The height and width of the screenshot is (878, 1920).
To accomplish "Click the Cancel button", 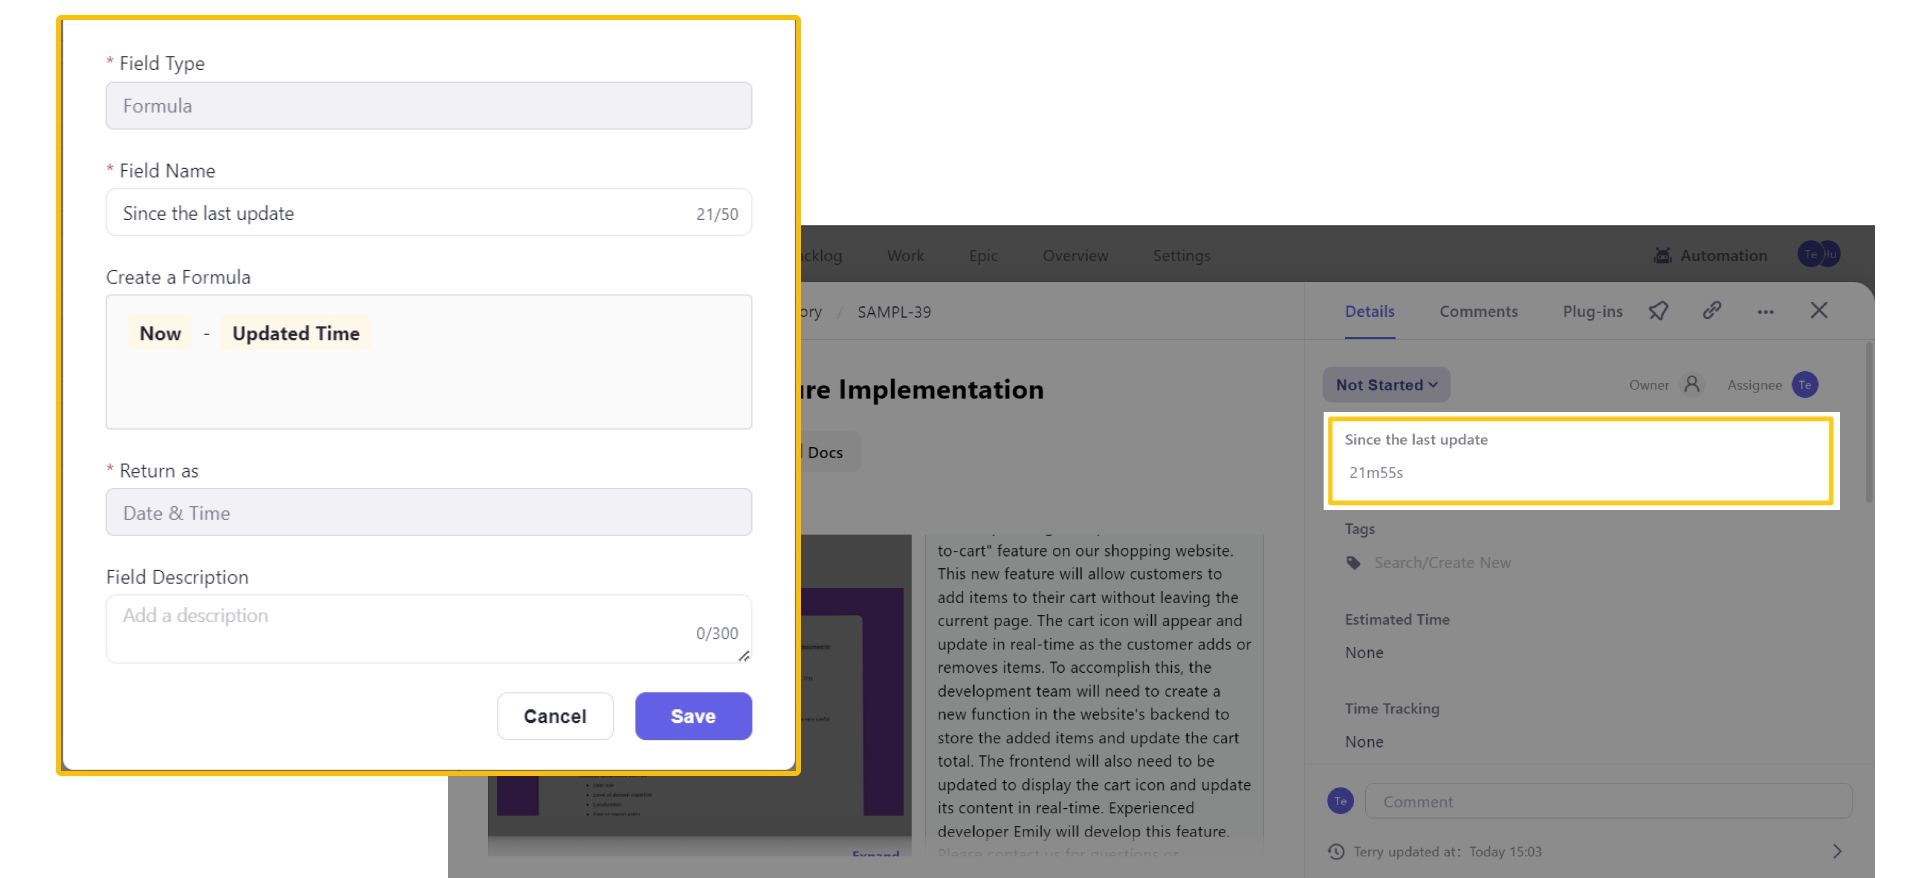I will [555, 716].
